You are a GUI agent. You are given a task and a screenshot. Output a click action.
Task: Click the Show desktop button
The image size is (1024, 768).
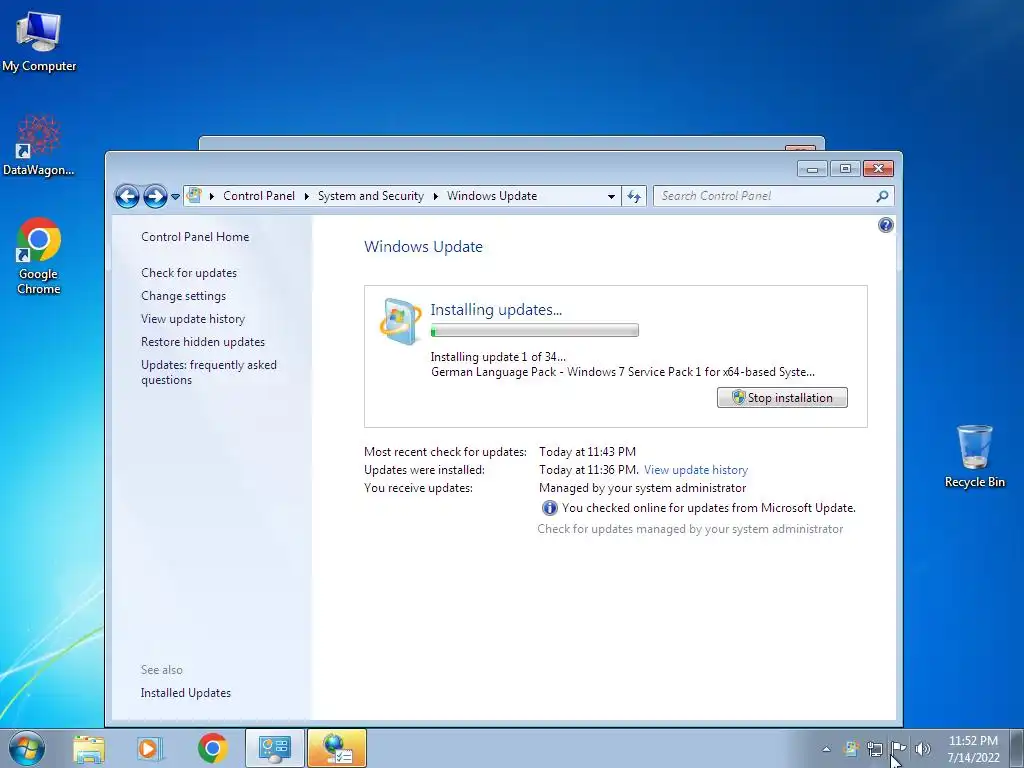tap(1016, 748)
